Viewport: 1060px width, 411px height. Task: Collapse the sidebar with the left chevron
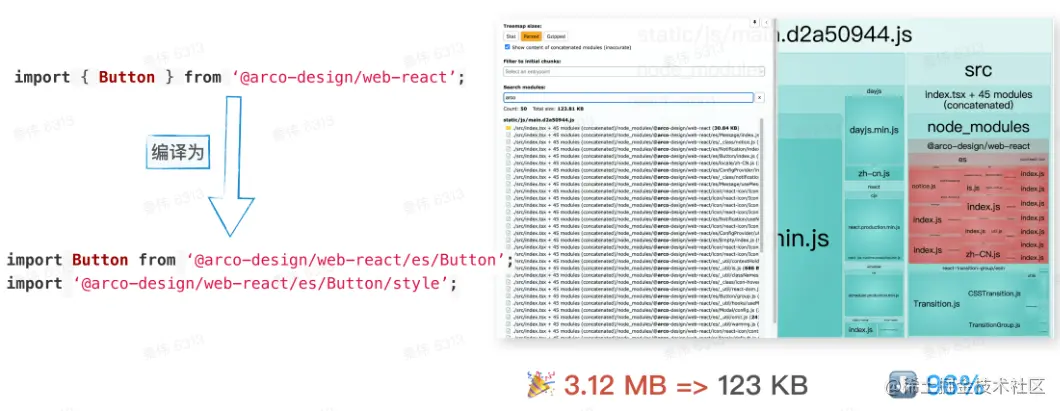(766, 22)
